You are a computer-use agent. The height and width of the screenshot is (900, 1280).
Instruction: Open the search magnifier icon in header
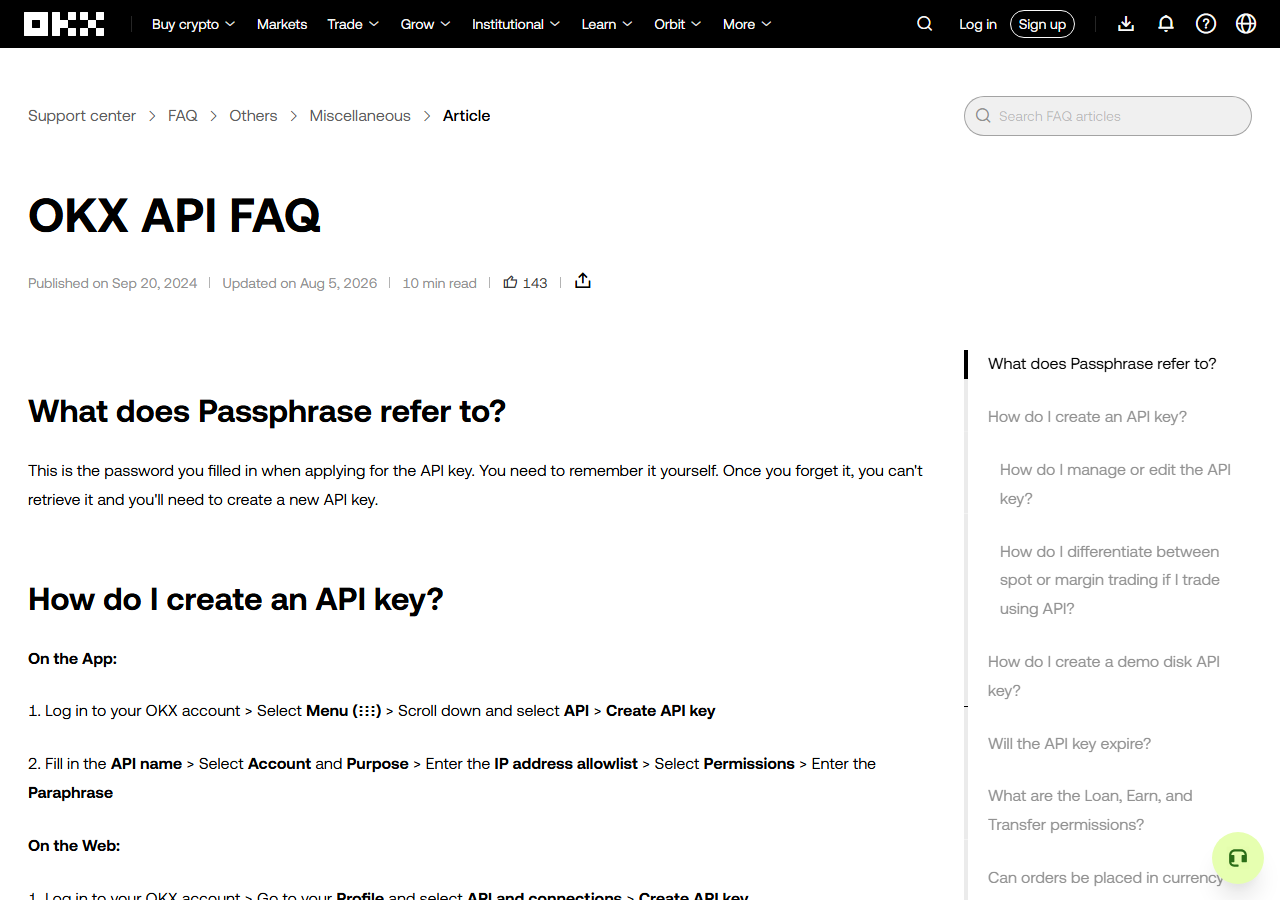925,24
